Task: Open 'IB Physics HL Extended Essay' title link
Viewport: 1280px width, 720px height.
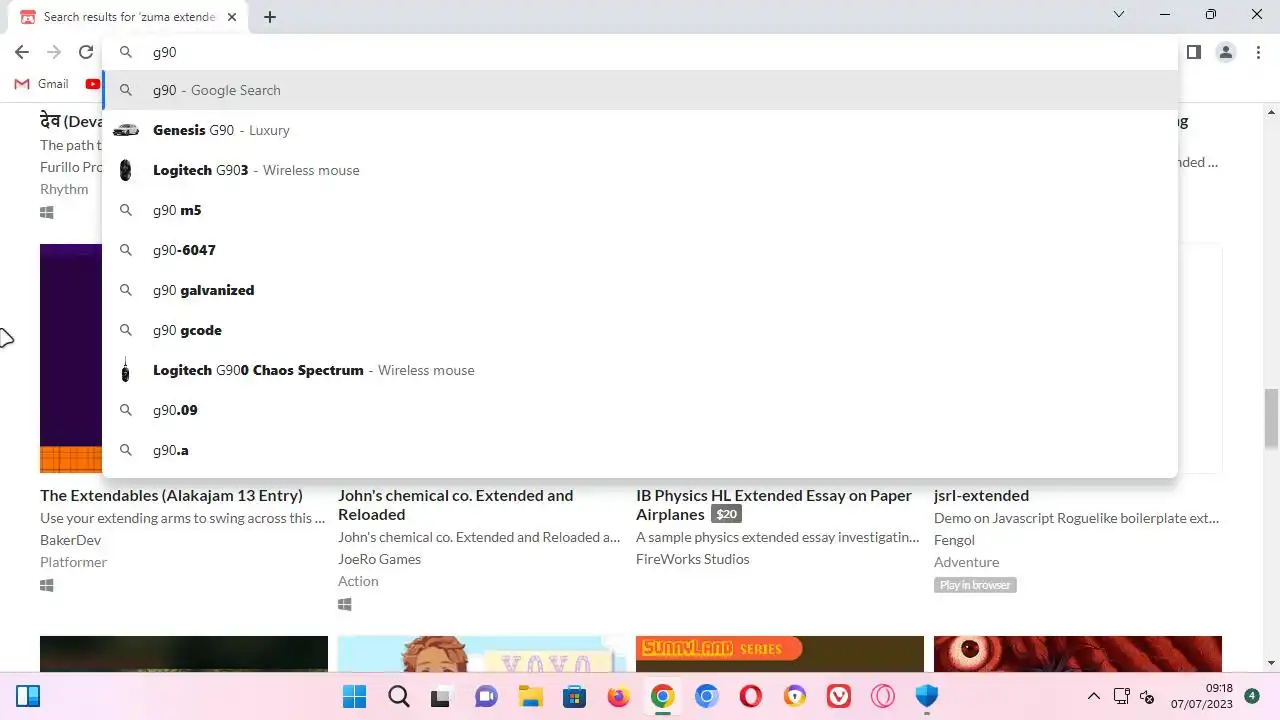Action: 774,505
